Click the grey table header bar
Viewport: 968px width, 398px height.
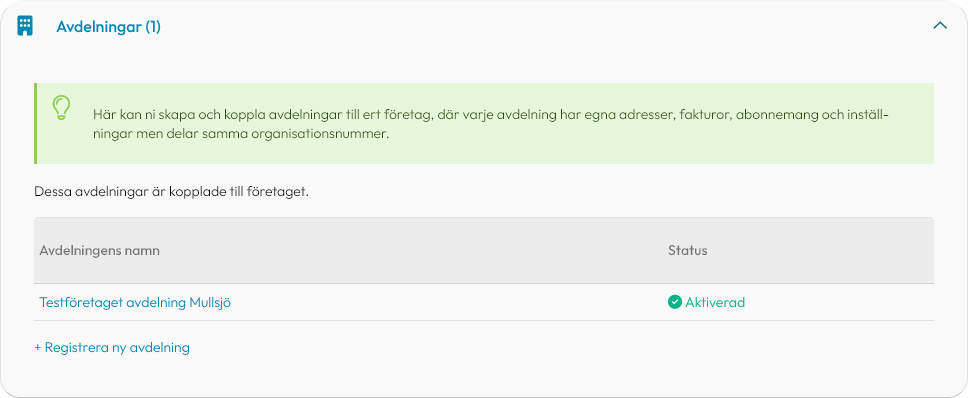tap(484, 251)
